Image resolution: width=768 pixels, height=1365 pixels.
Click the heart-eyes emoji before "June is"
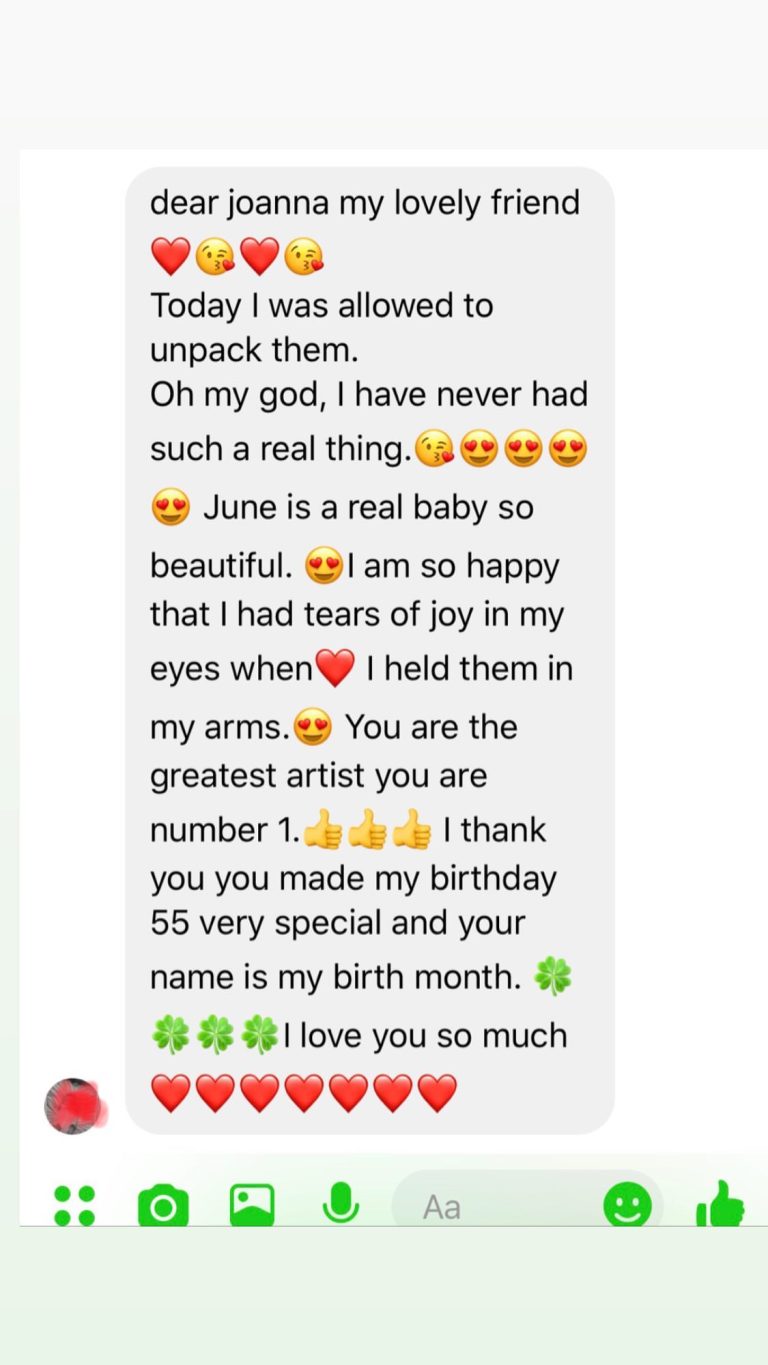click(x=170, y=509)
